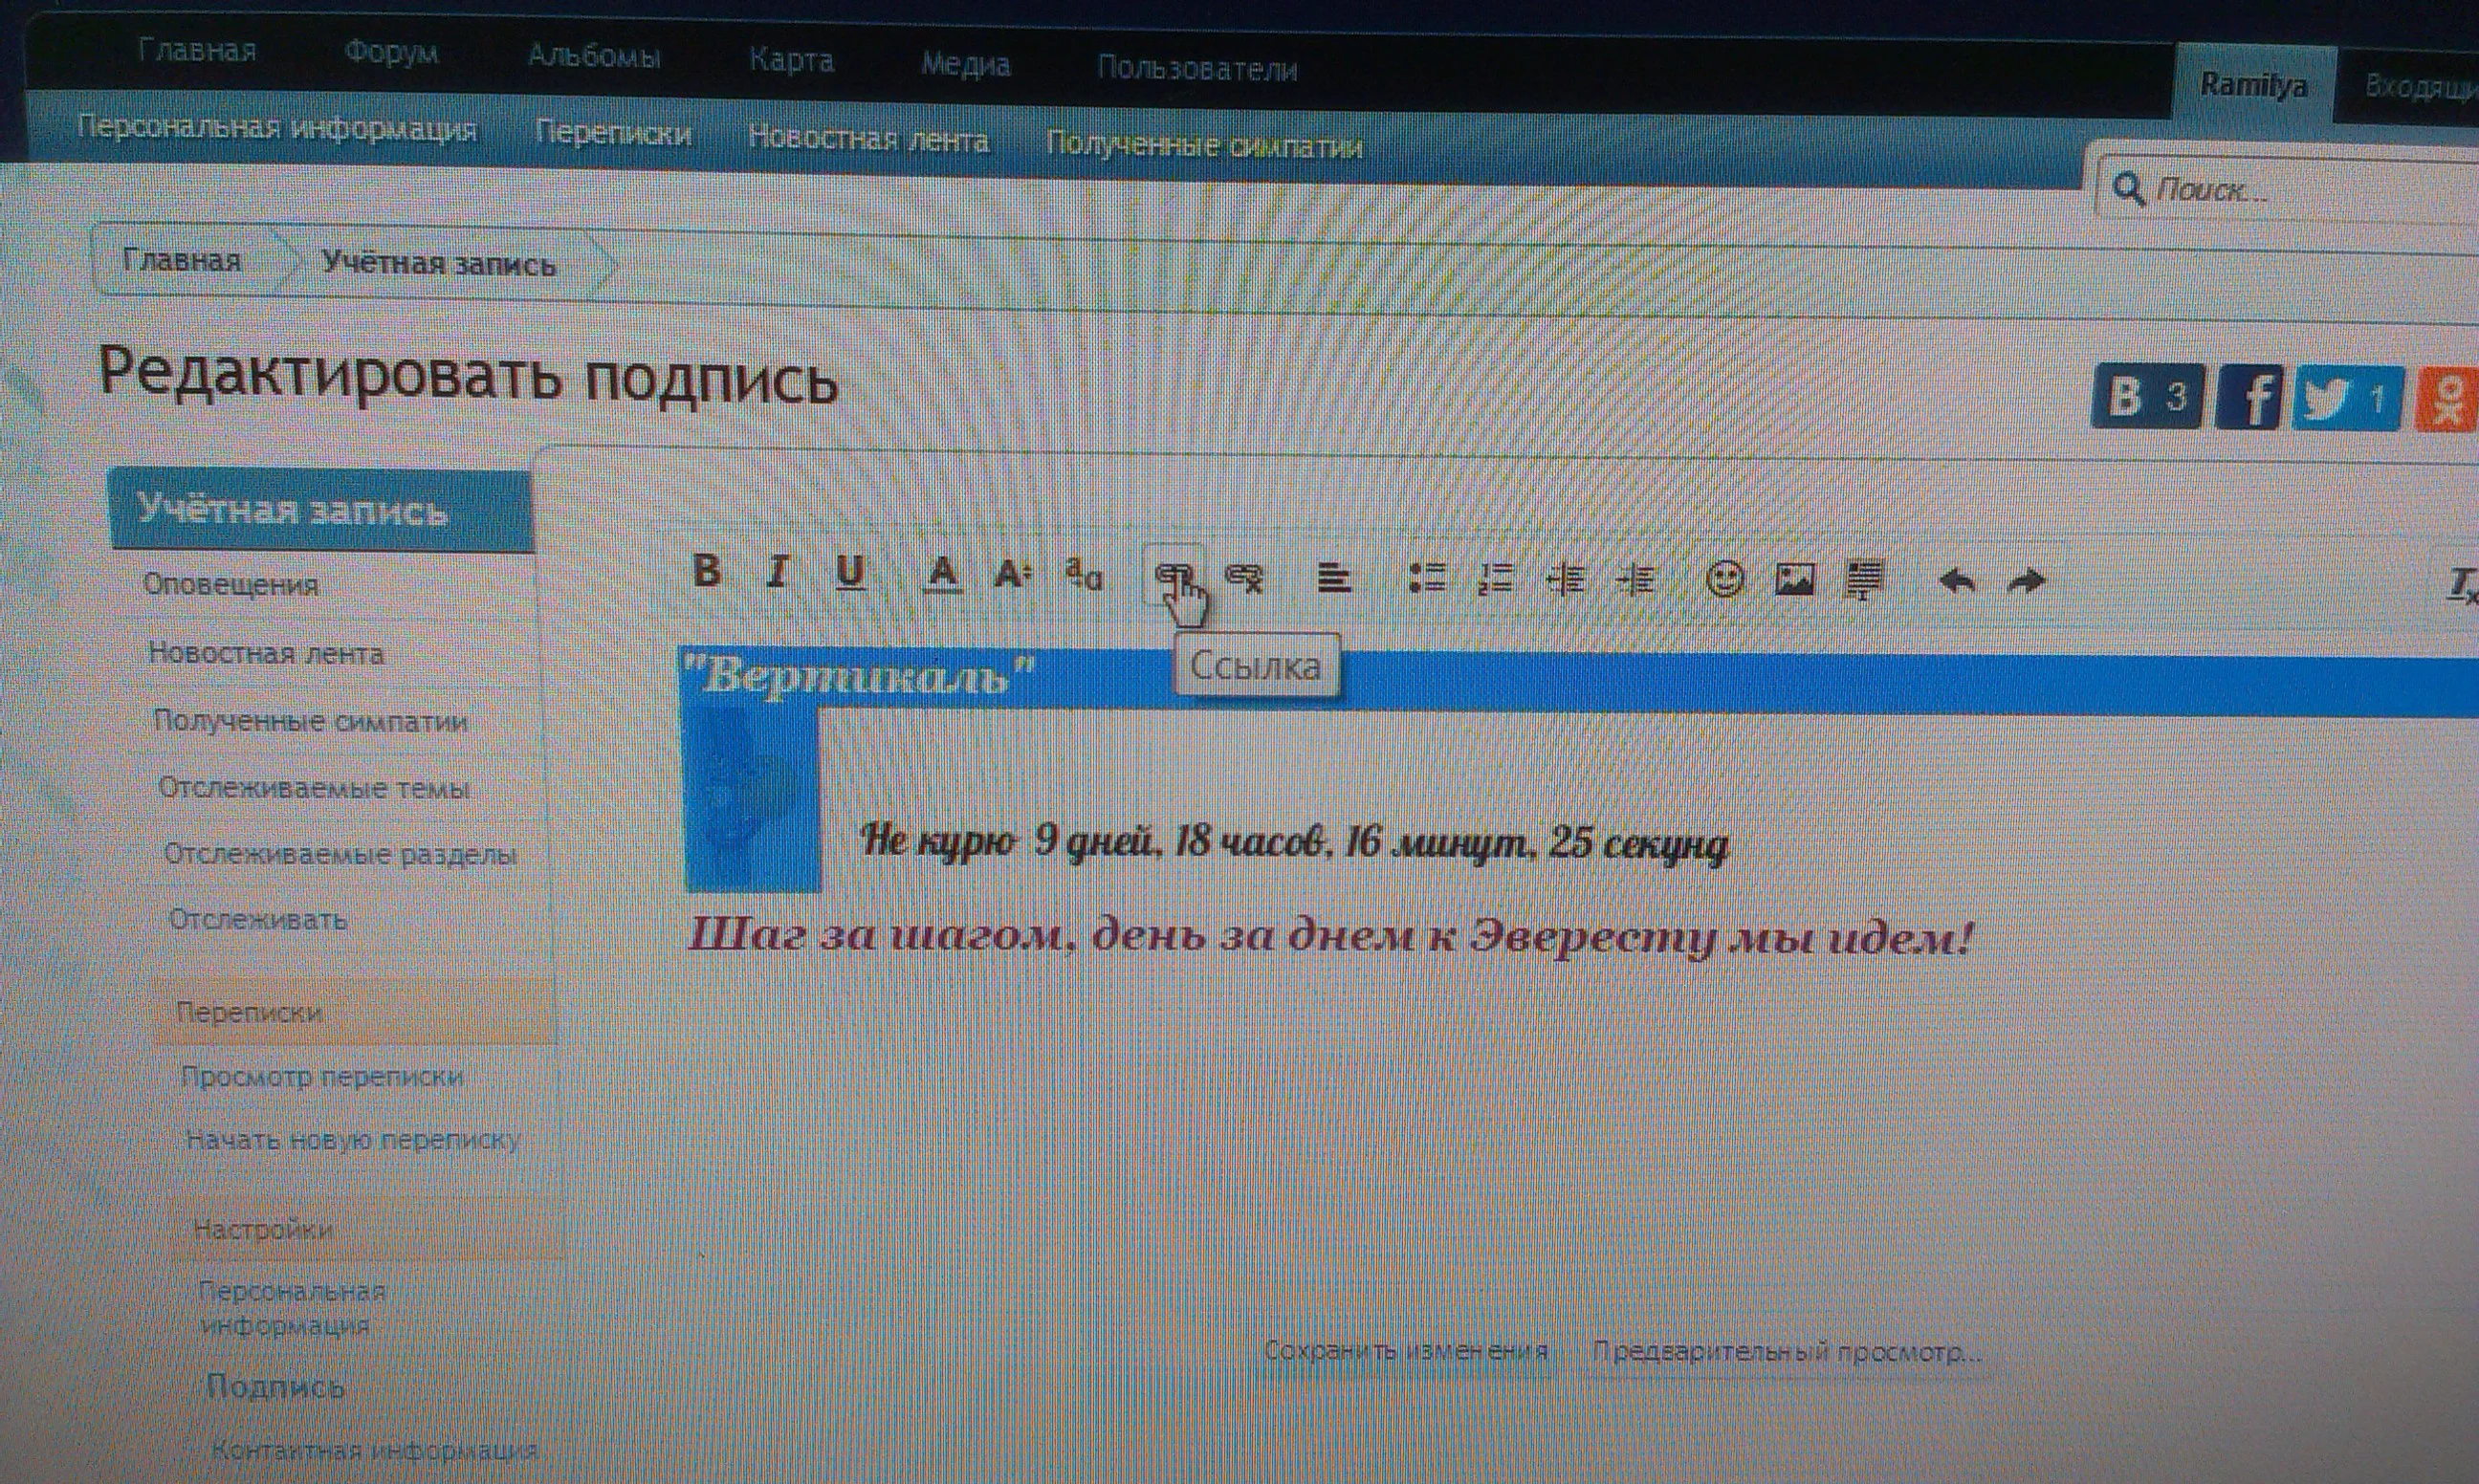Create a bulleted list

pyautogui.click(x=1430, y=578)
